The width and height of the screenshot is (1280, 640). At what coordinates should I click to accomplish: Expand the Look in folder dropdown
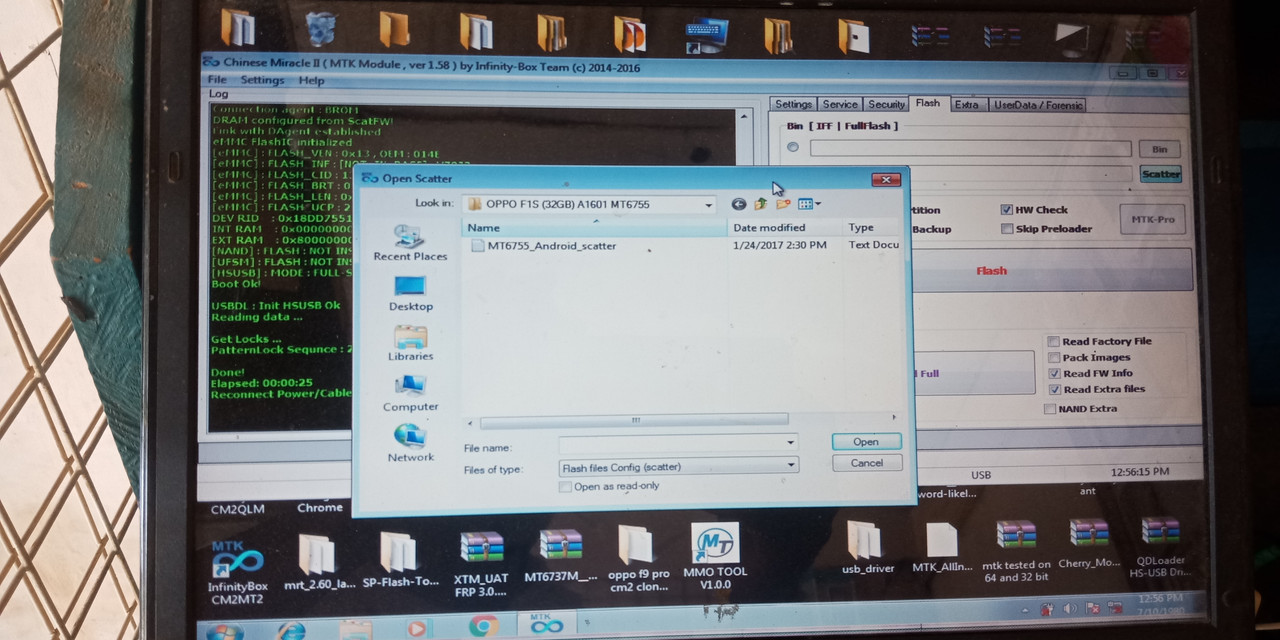708,204
